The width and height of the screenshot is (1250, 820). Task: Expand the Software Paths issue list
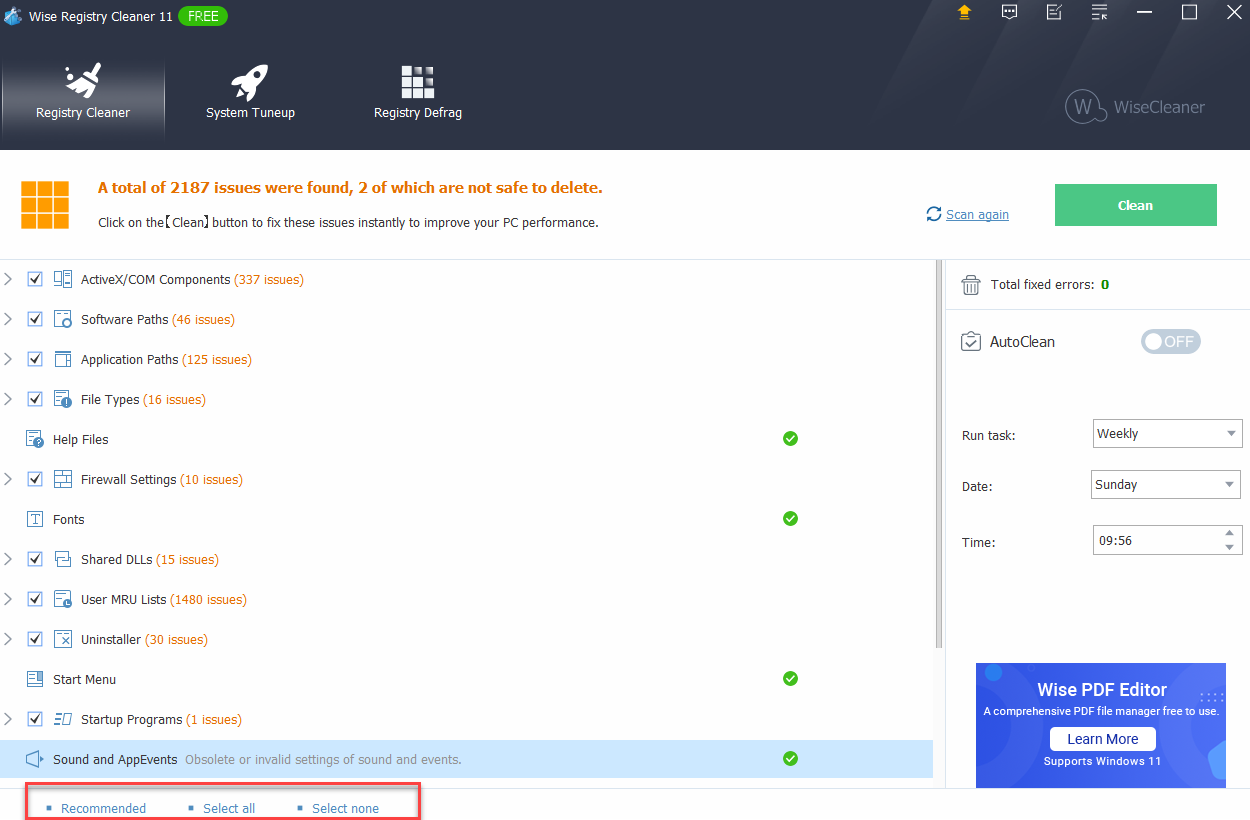tap(8, 319)
